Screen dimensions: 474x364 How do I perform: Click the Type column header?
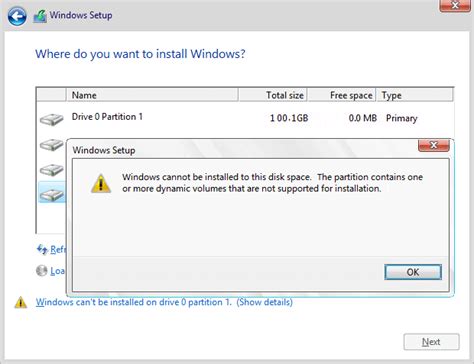coord(415,95)
